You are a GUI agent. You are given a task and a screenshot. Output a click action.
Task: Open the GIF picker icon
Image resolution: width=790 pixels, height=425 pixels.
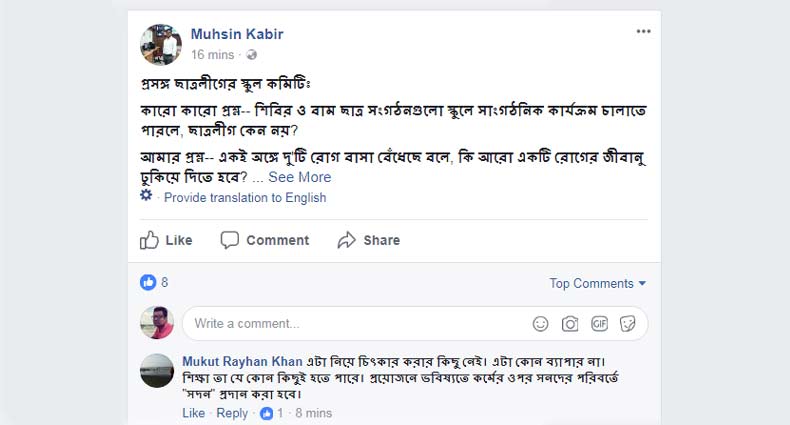point(599,323)
